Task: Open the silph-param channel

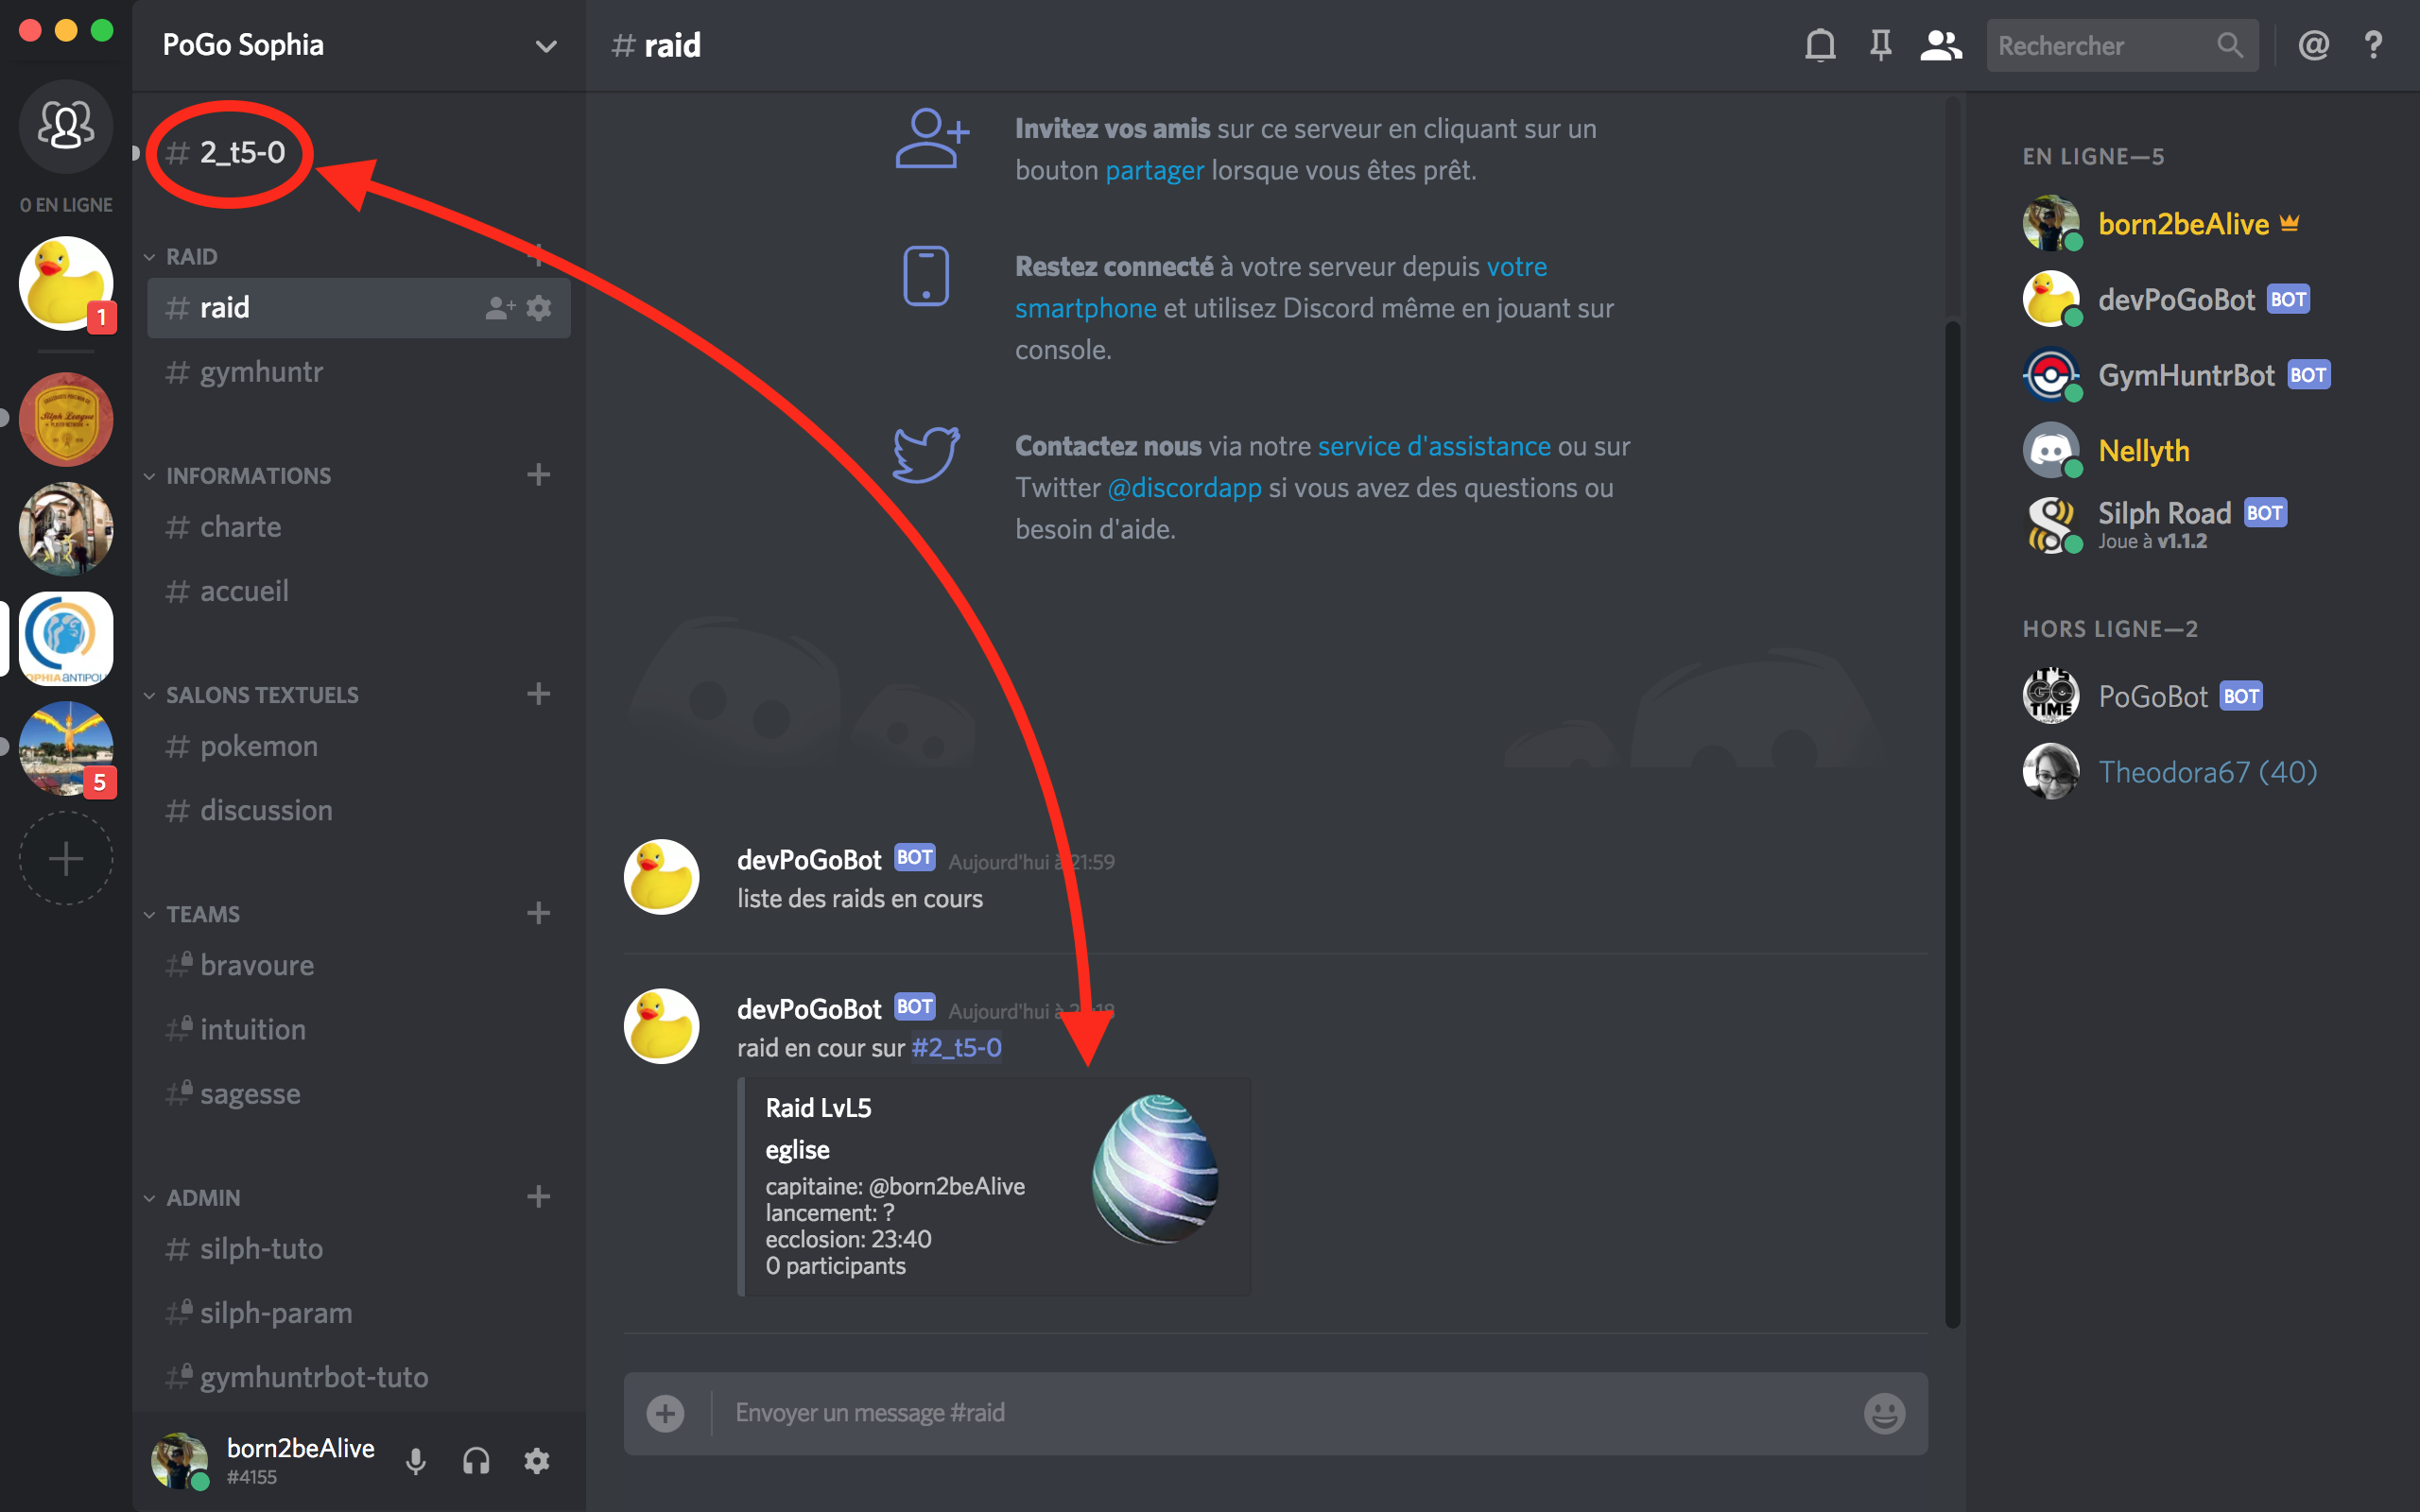Action: coord(359,1312)
